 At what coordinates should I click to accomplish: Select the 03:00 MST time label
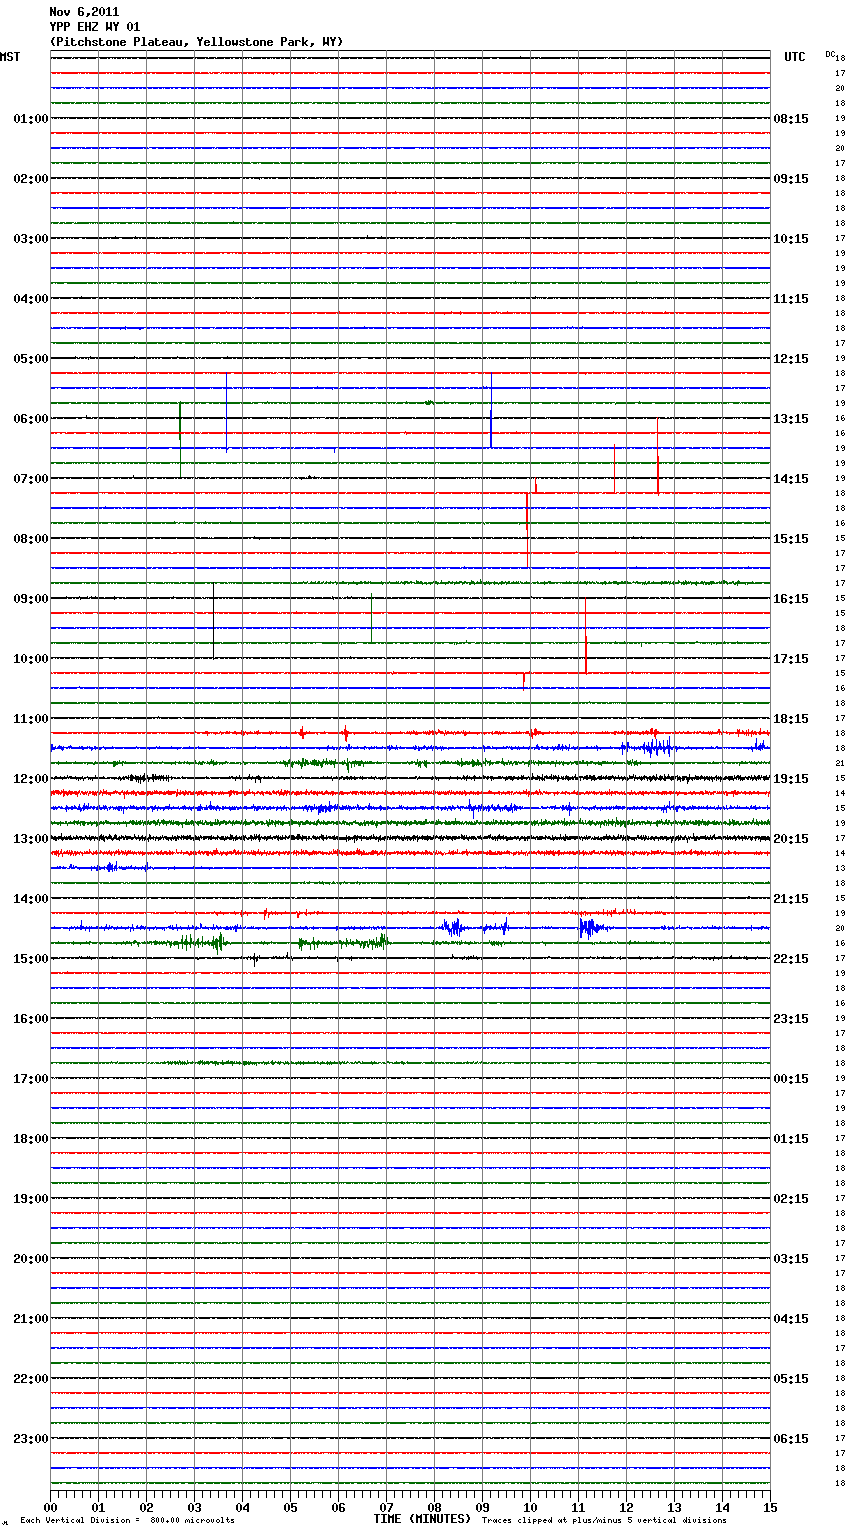(x=31, y=239)
